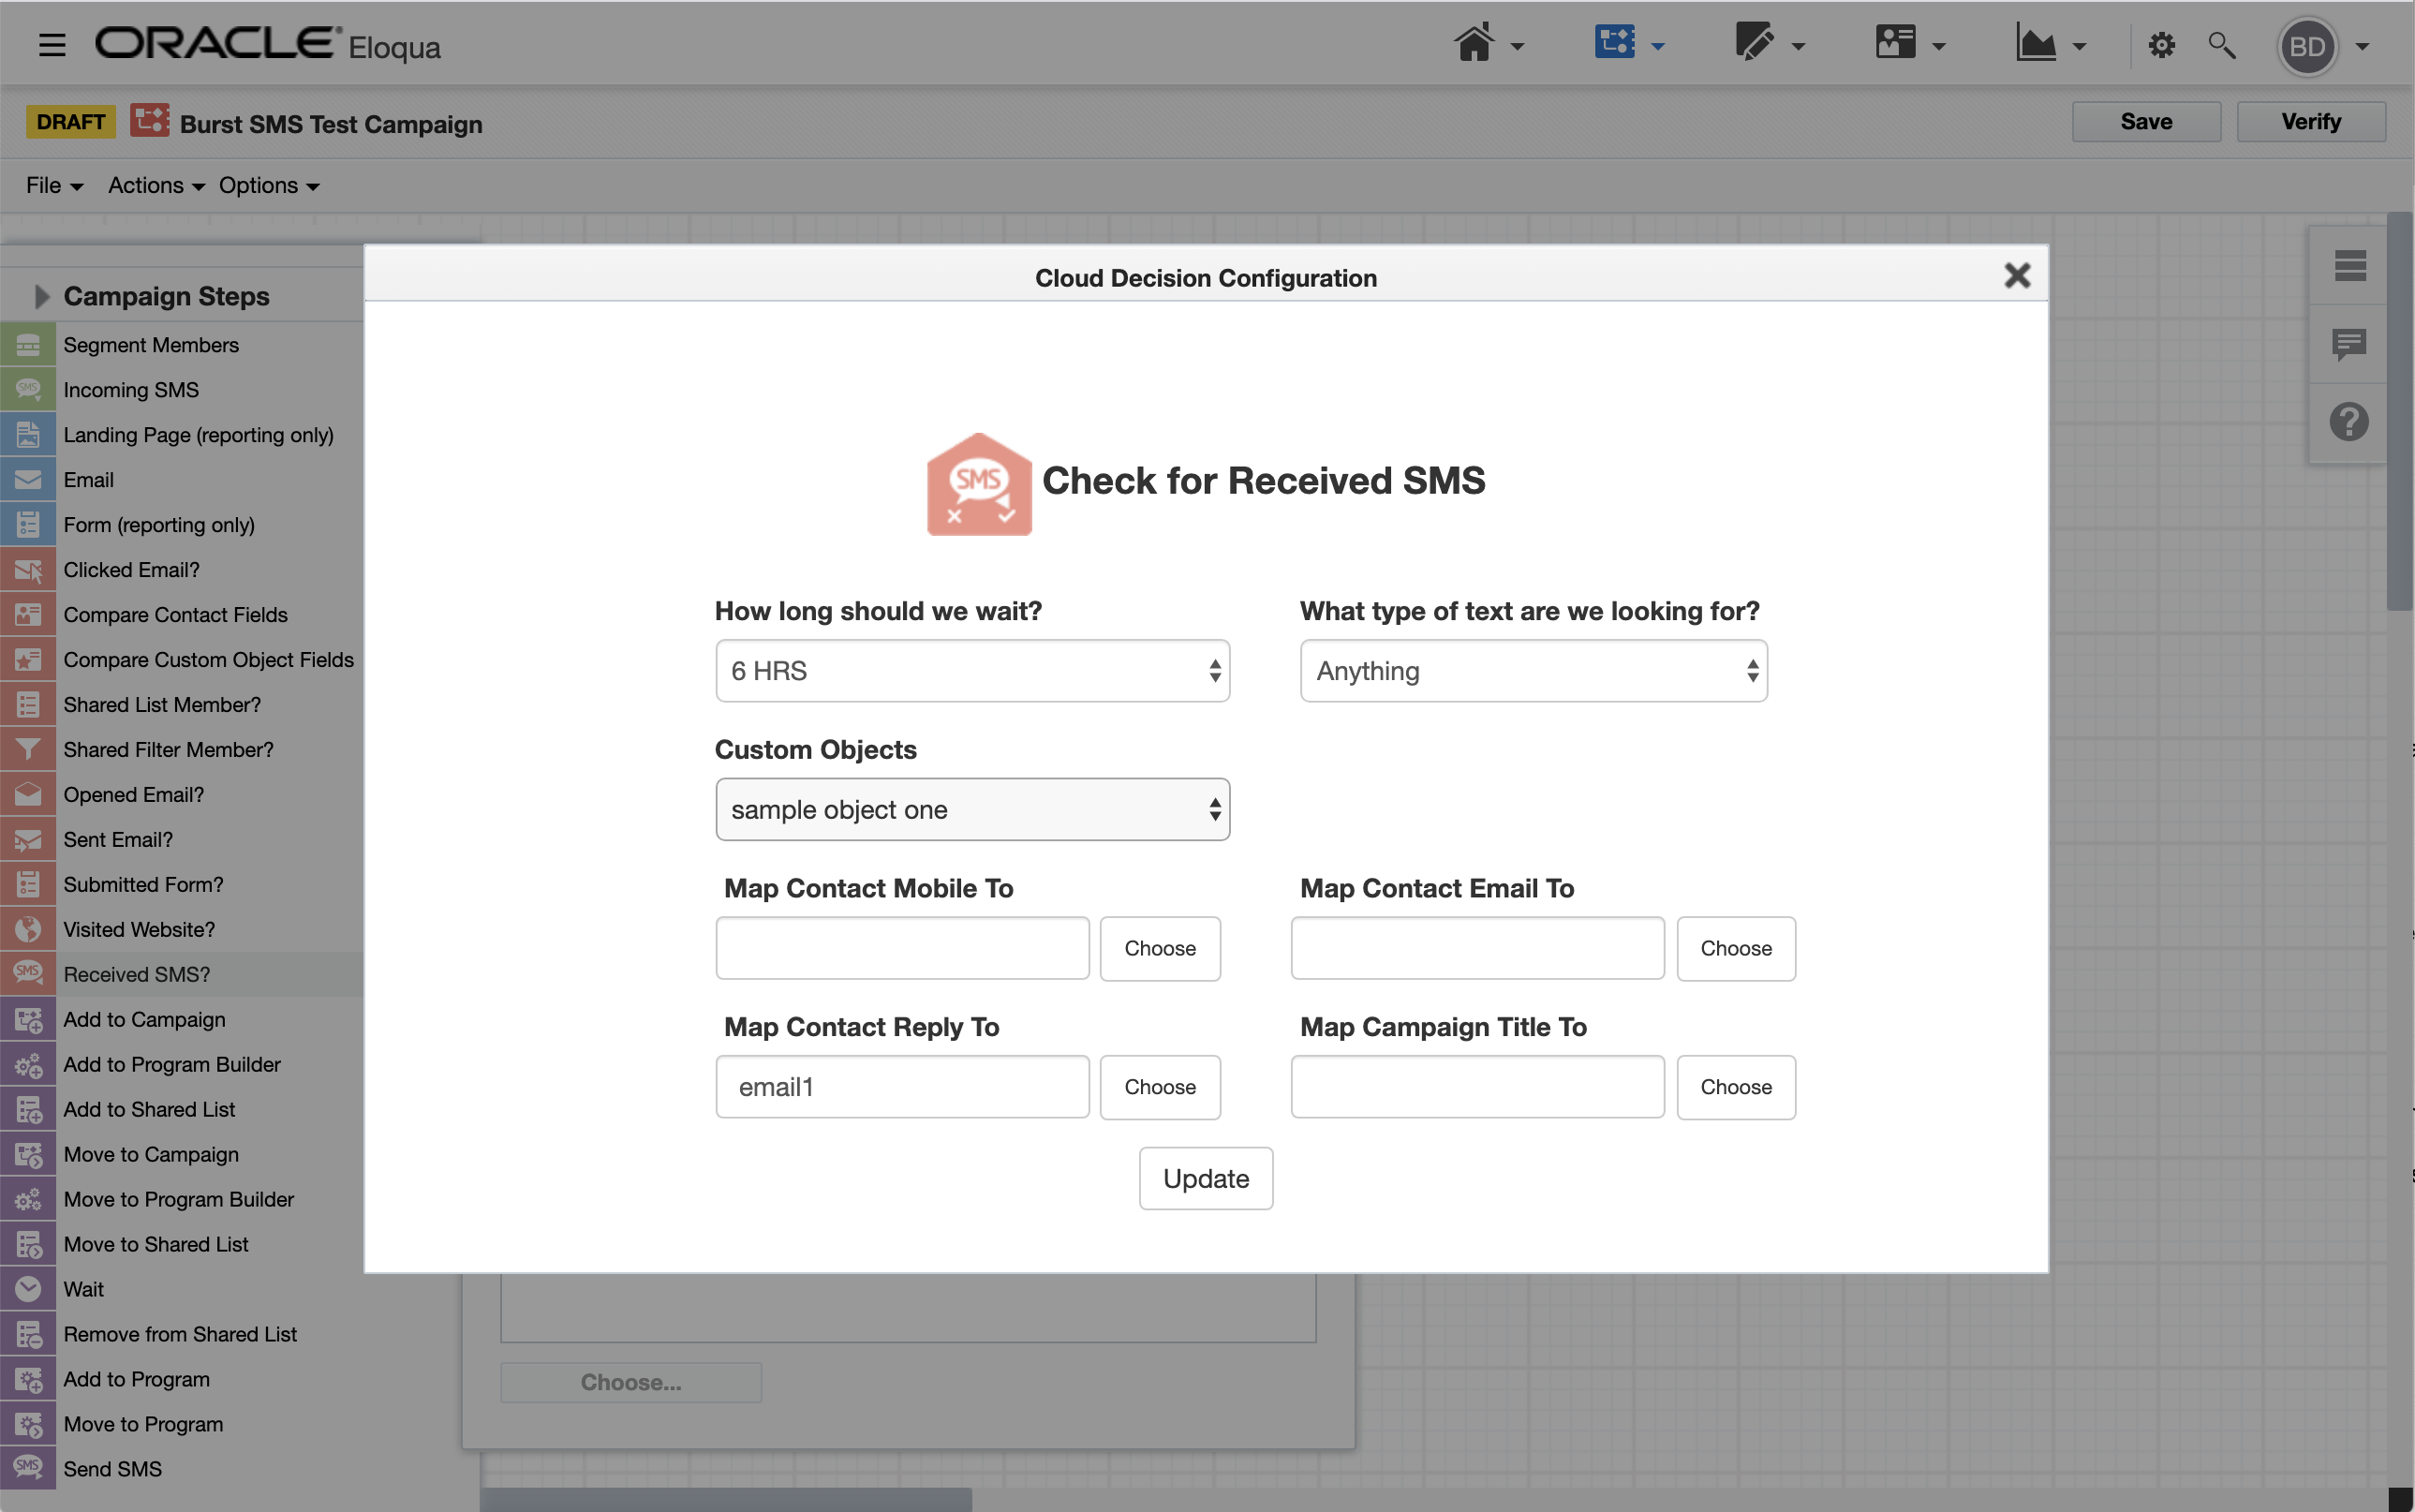Click the help question mark icon

click(2349, 421)
